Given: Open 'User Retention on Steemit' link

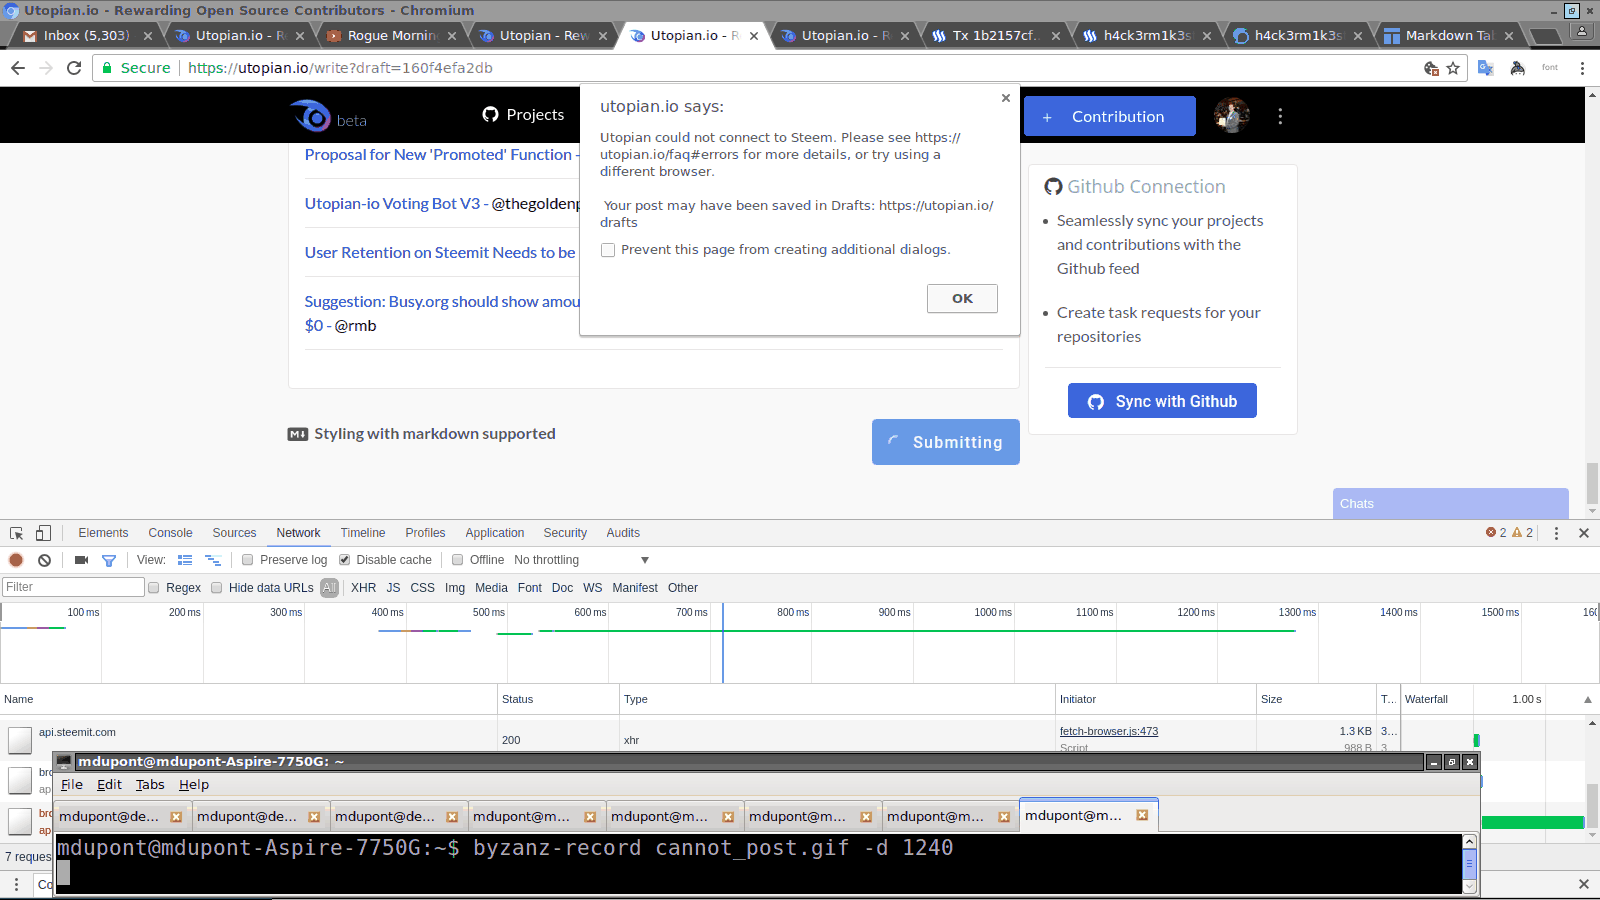Looking at the screenshot, I should pos(440,253).
